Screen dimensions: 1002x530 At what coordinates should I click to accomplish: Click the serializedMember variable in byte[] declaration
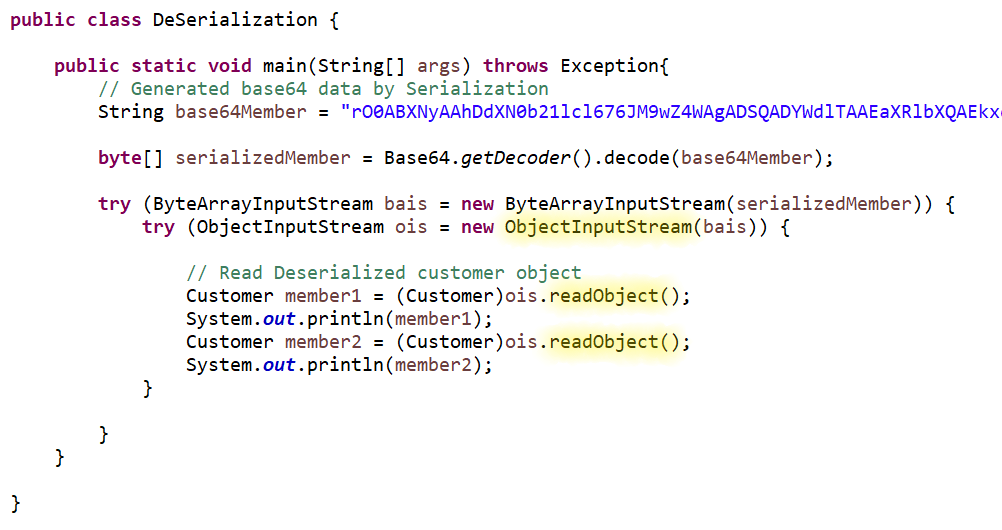pos(263,158)
